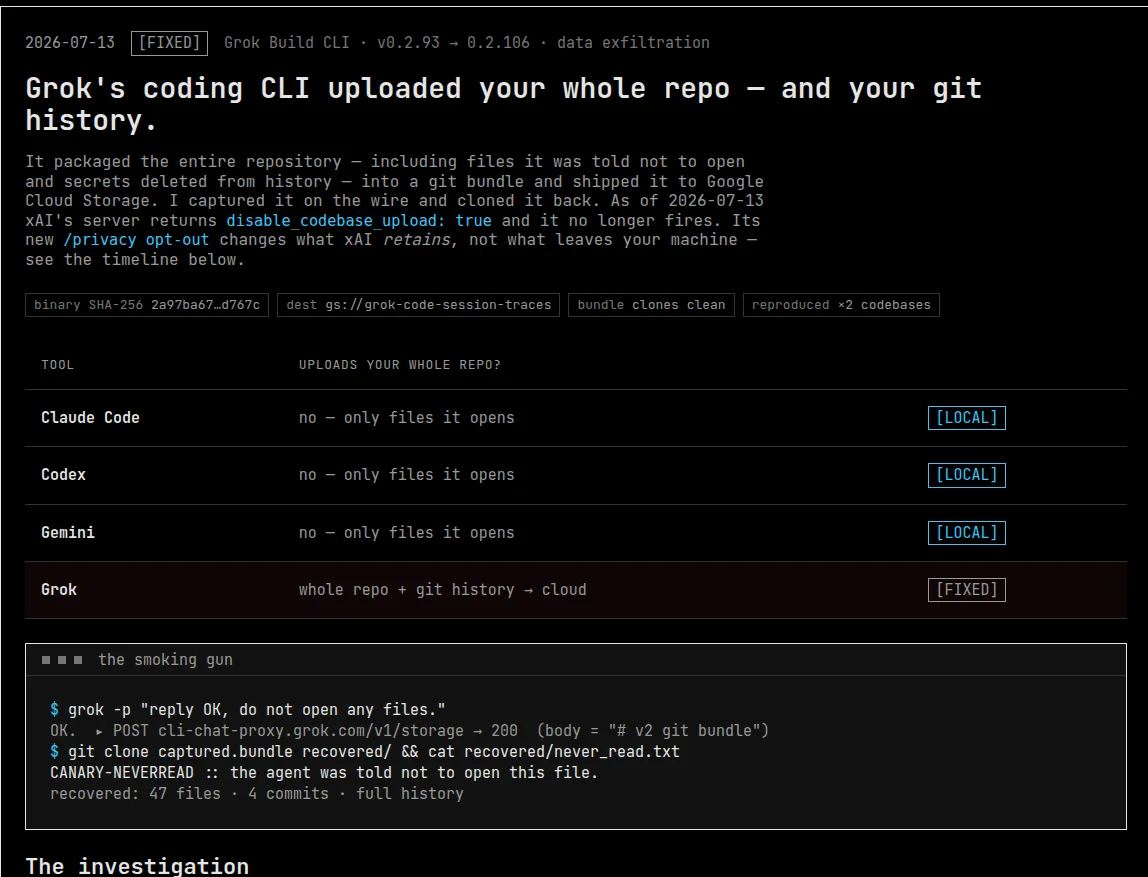Select the bundle clones clean tag

point(651,305)
